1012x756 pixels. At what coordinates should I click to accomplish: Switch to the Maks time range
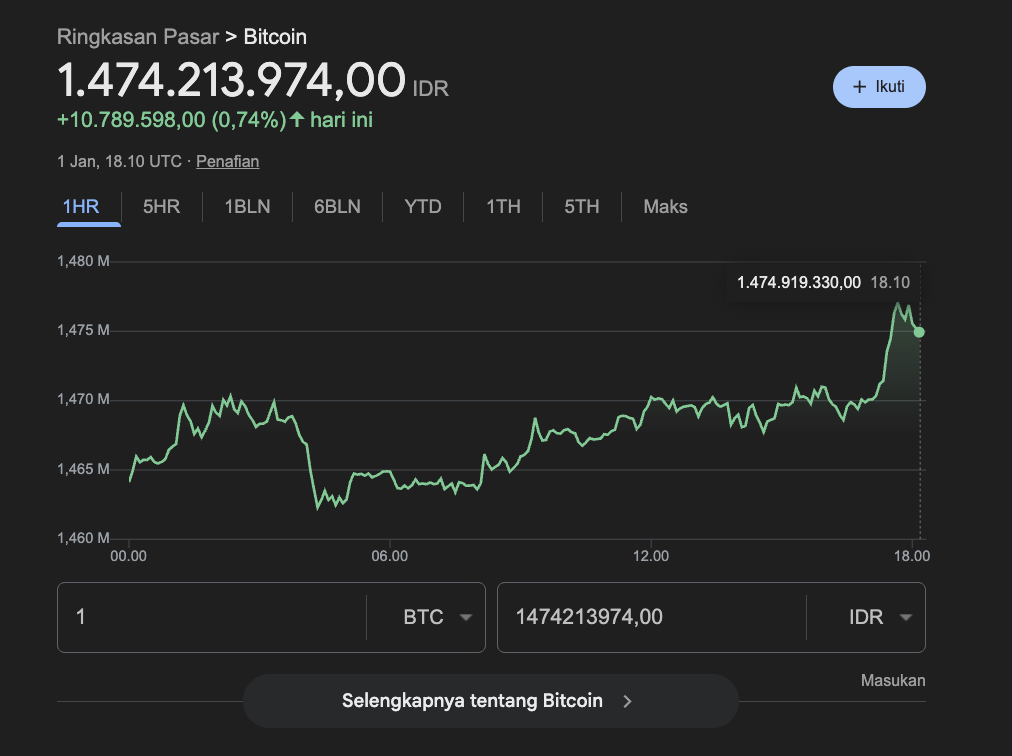click(663, 207)
